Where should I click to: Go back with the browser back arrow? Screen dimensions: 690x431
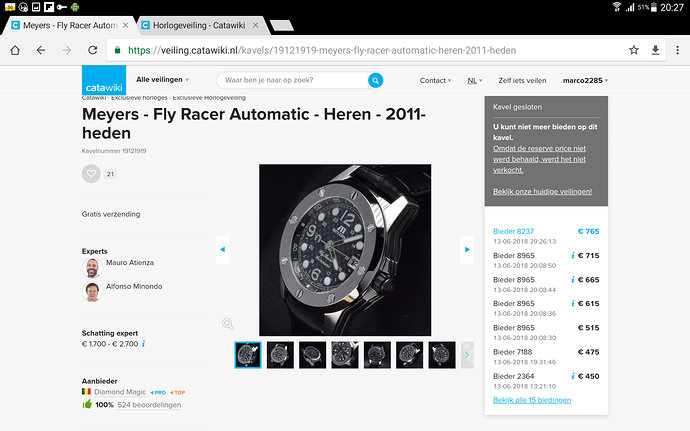[x=41, y=50]
